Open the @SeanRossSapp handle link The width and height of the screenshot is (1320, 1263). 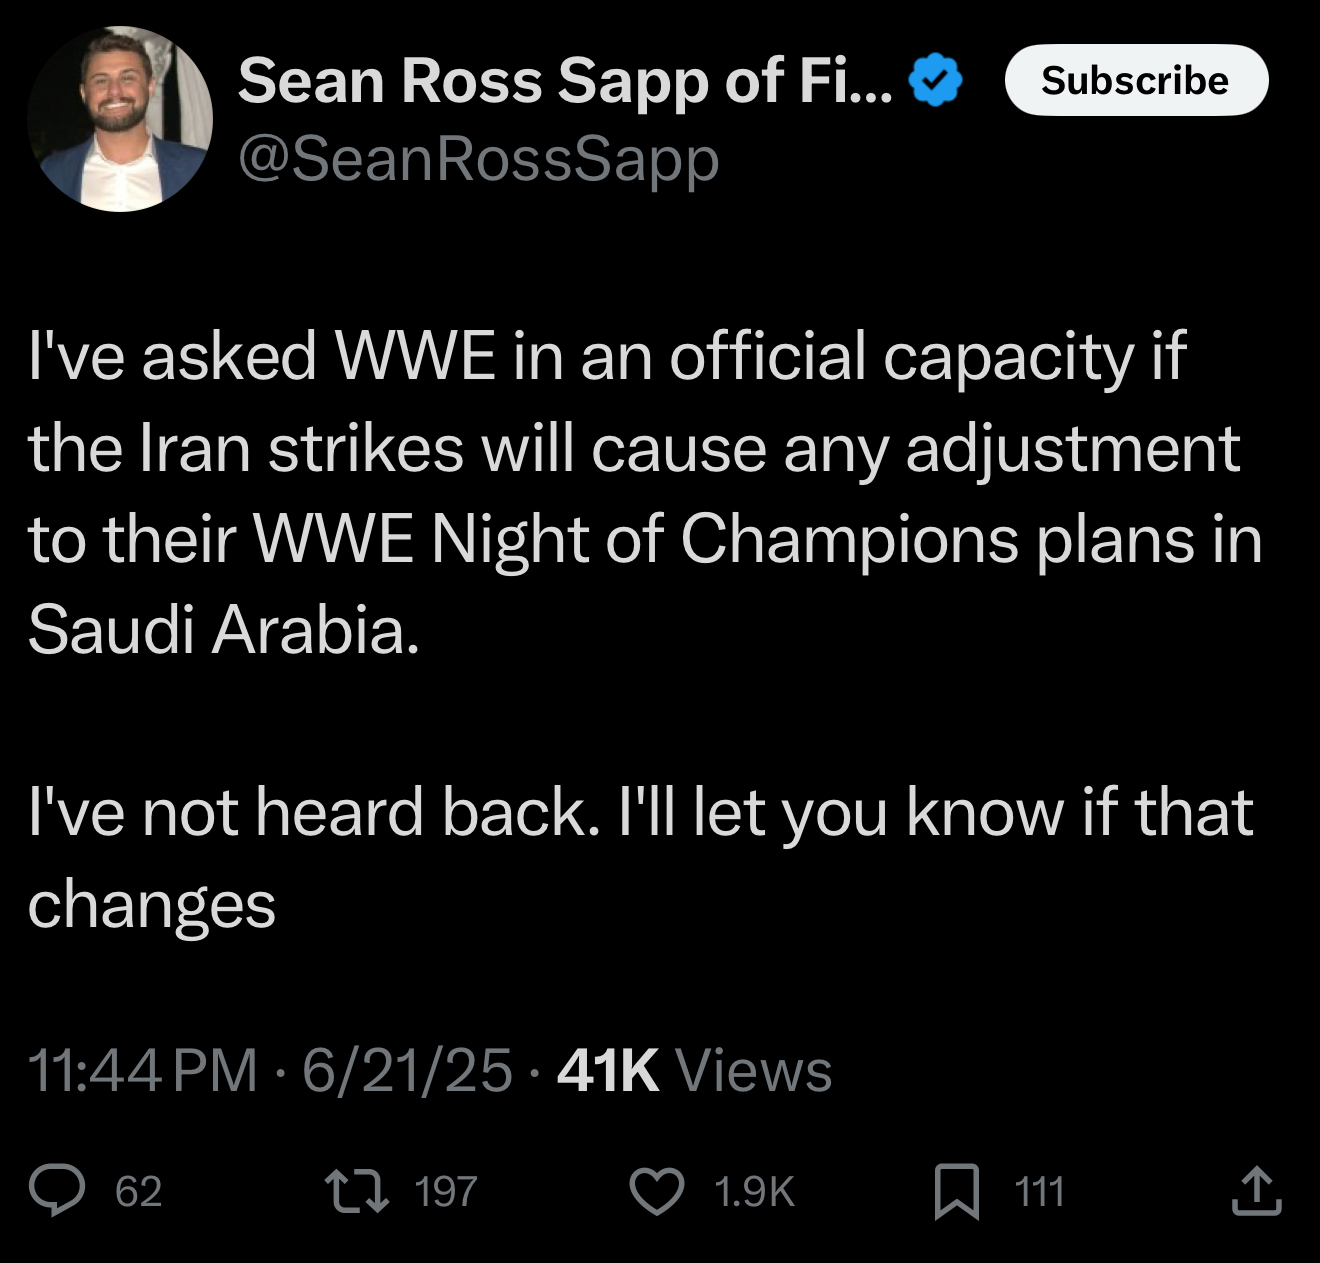(478, 159)
